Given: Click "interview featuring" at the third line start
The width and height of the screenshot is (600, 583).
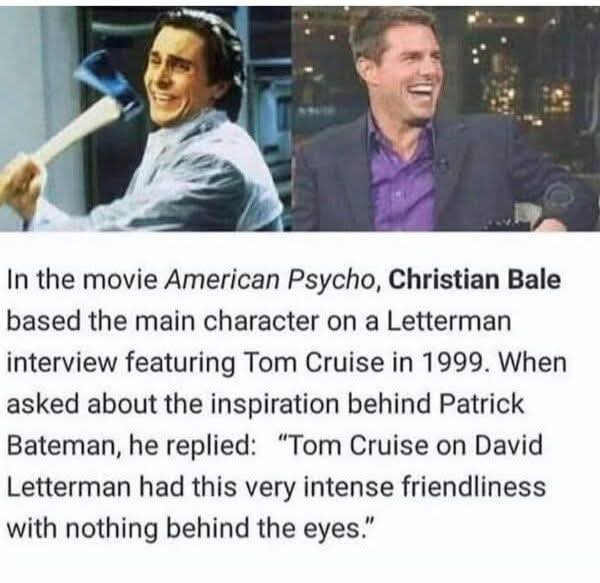Looking at the screenshot, I should point(121,362).
